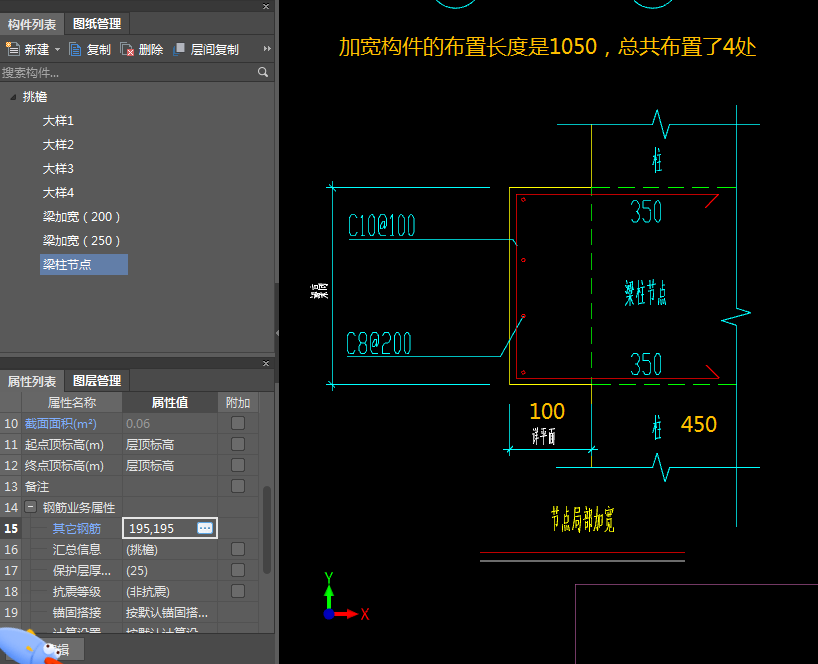This screenshot has width=818, height=664.
Task: Select row 15 number cell
Action: click(x=11, y=528)
